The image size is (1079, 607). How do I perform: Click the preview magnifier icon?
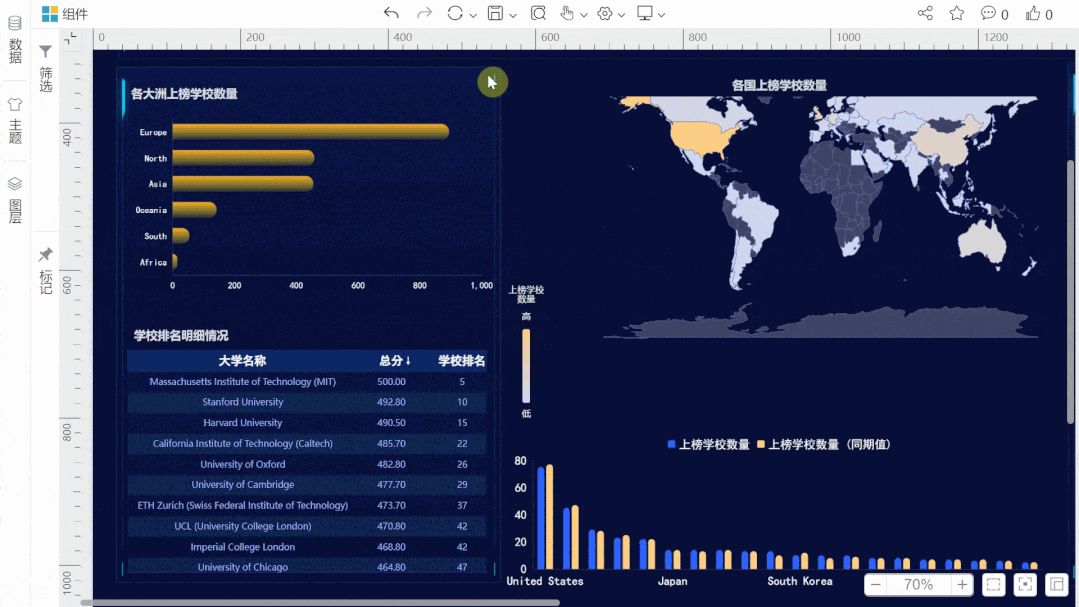pos(538,13)
